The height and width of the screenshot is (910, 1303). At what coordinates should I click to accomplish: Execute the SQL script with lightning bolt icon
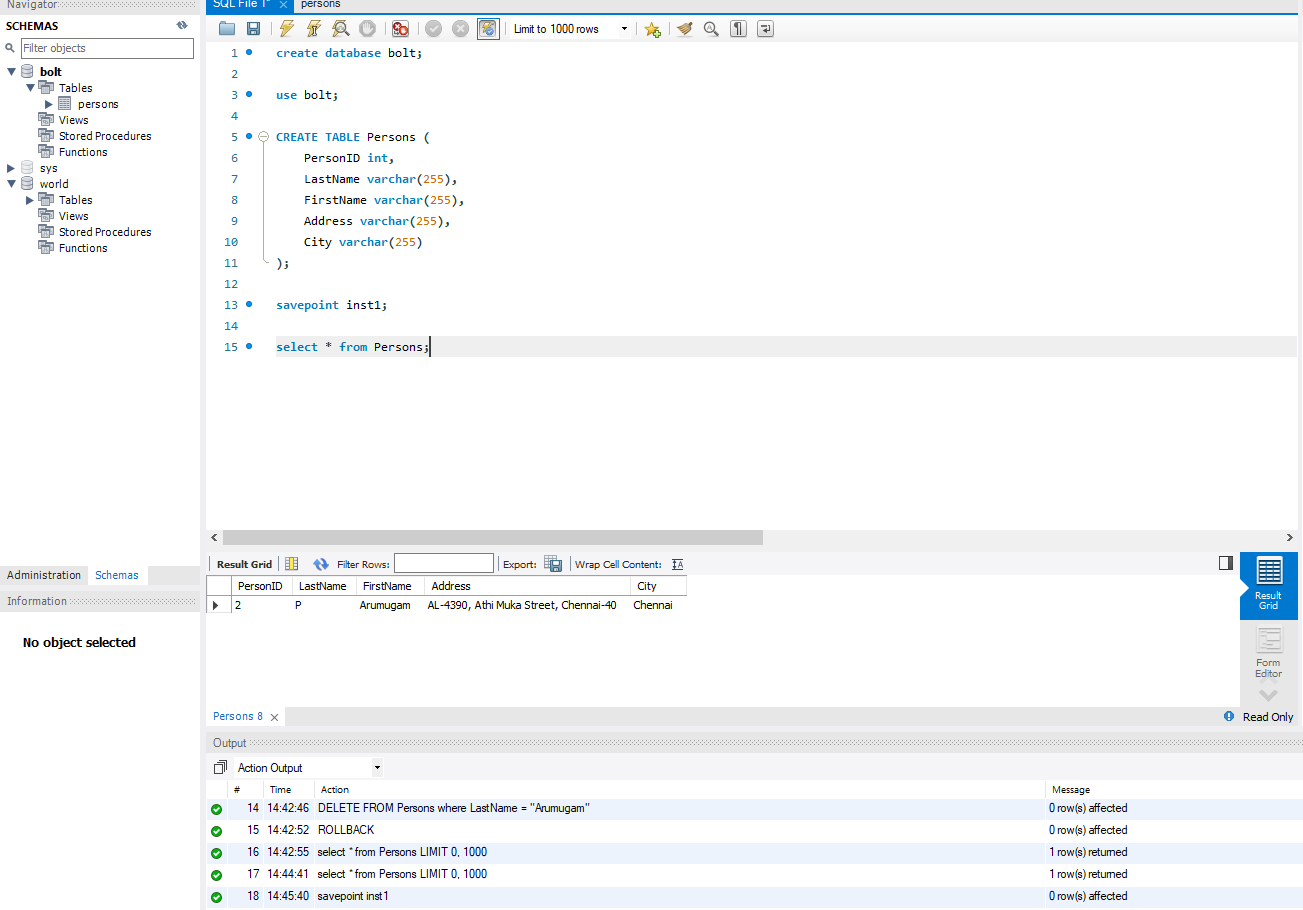click(x=287, y=28)
